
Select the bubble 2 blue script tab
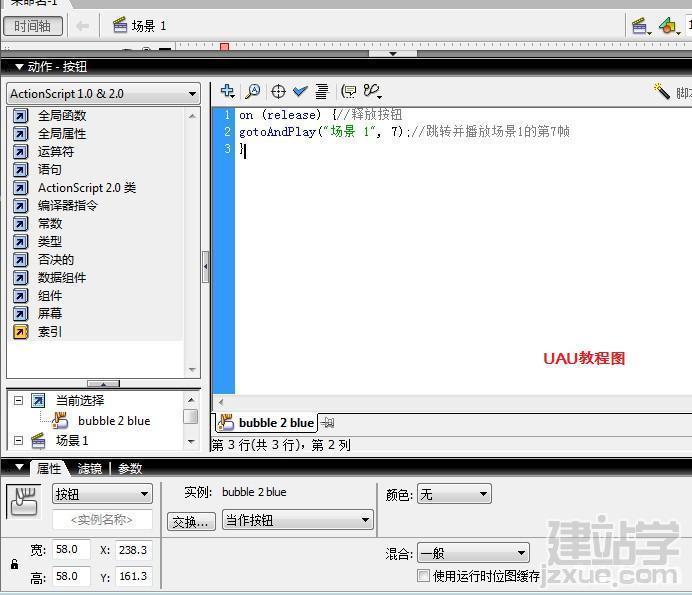(x=267, y=423)
